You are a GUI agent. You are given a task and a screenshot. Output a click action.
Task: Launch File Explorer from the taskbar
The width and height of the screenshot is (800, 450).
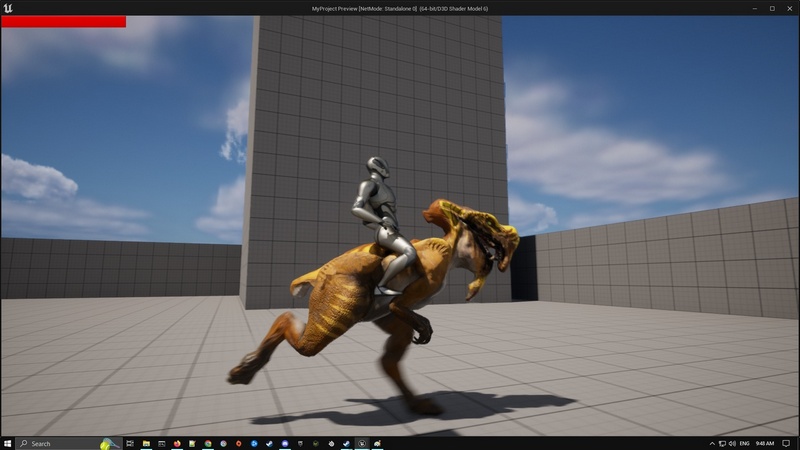[x=146, y=443]
